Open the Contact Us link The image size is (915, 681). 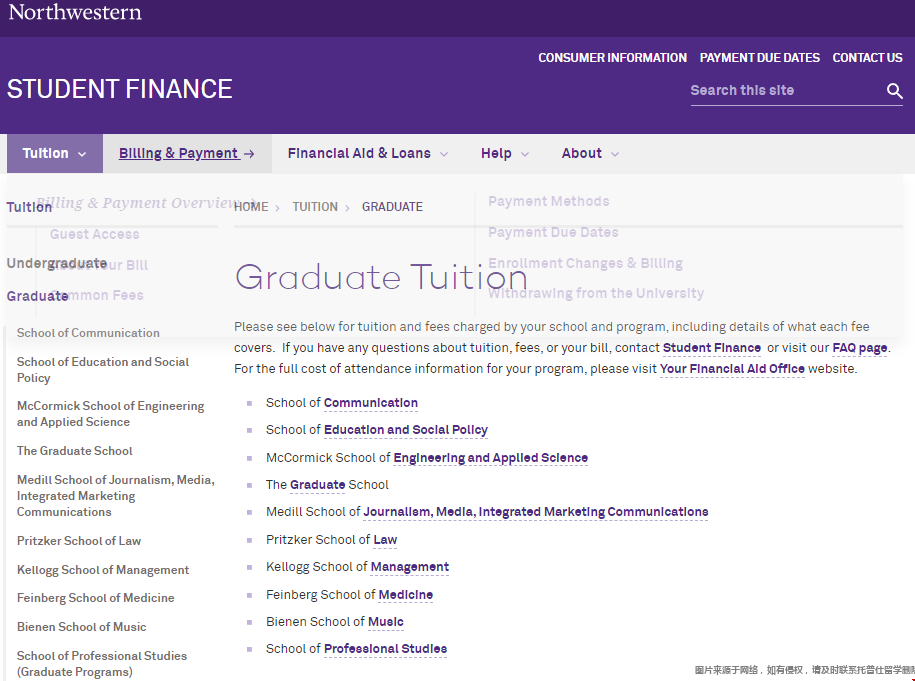click(867, 58)
